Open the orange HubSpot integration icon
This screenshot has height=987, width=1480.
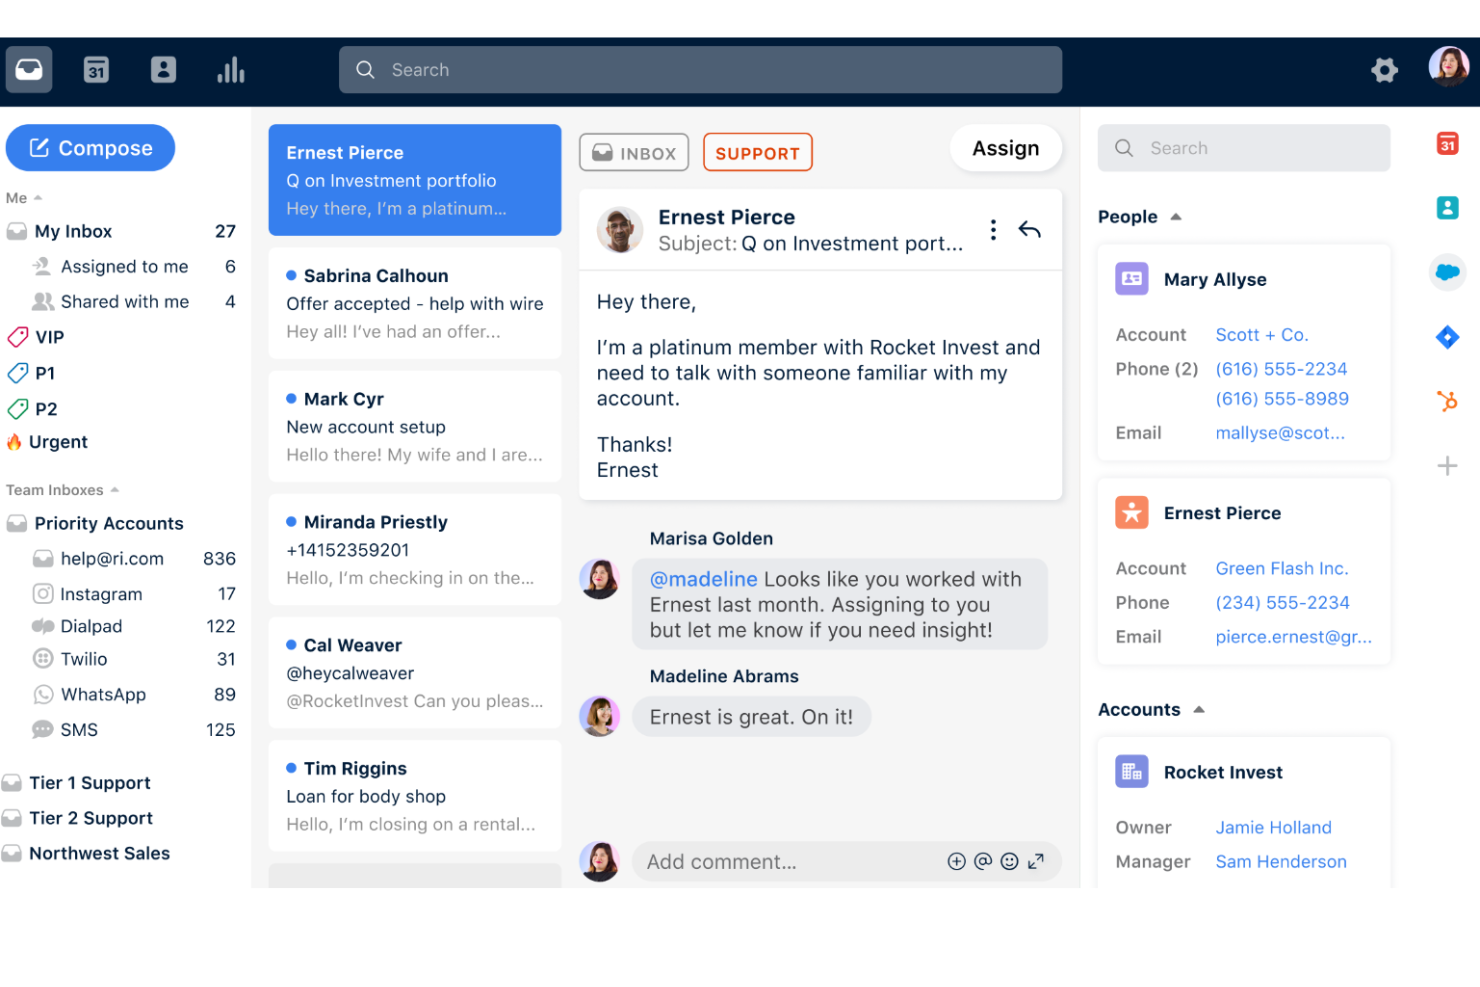click(1447, 401)
